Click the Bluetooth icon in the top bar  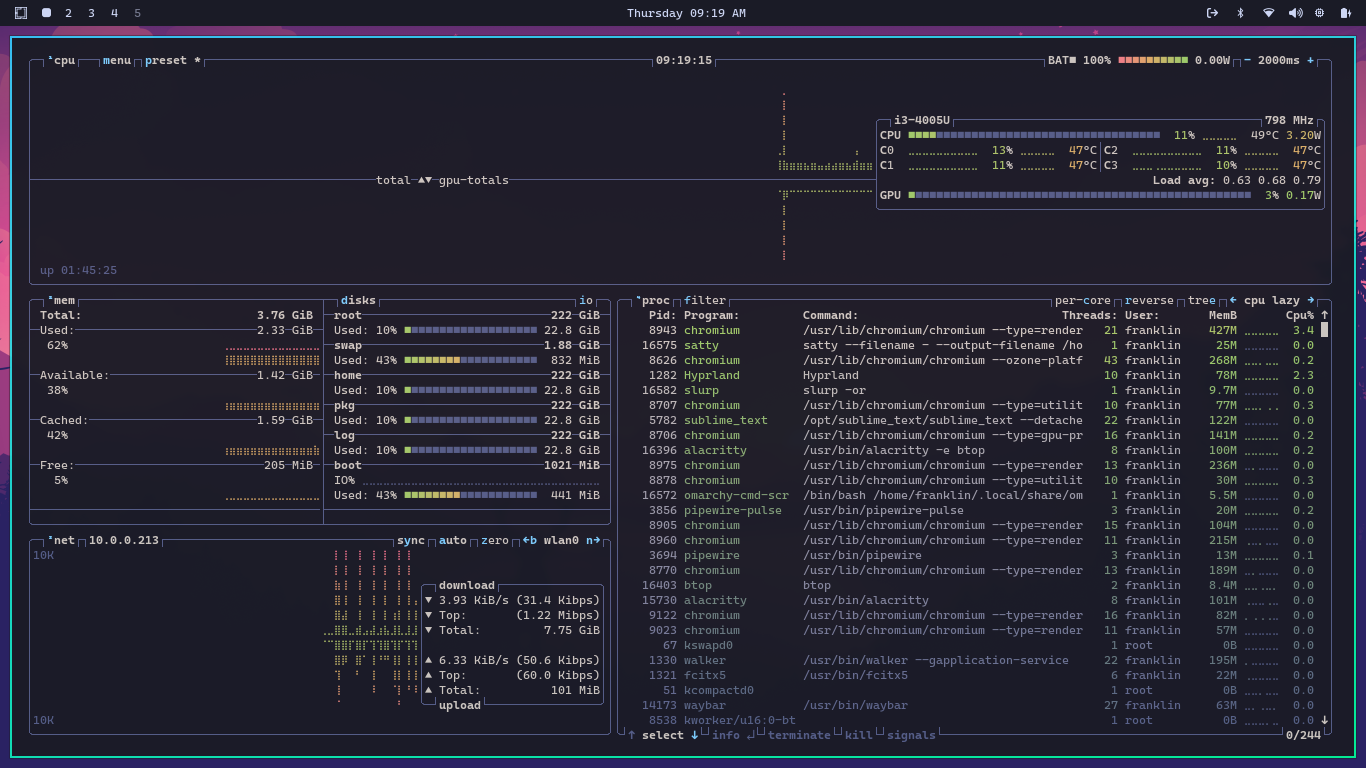(1240, 13)
